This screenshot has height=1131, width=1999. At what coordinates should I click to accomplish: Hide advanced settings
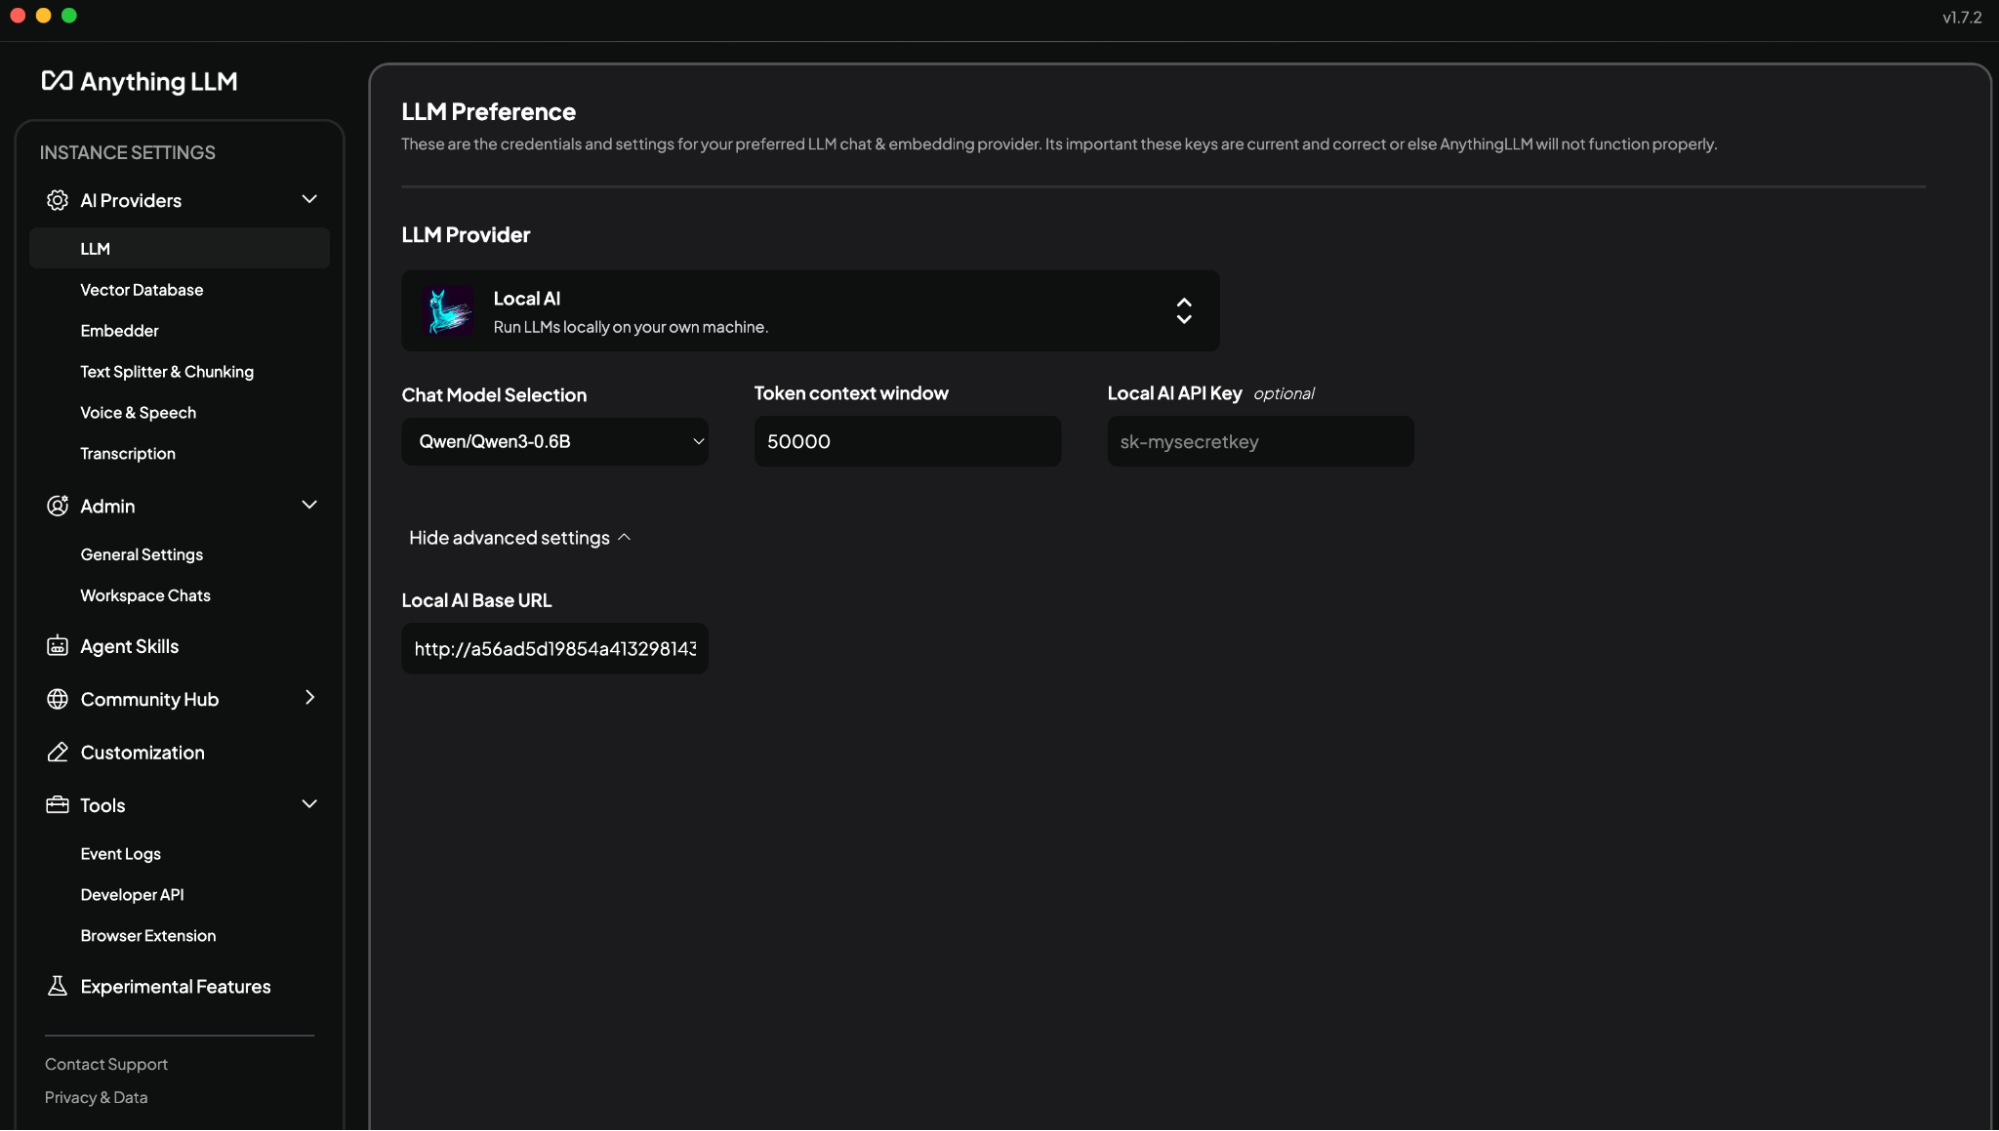(x=520, y=538)
